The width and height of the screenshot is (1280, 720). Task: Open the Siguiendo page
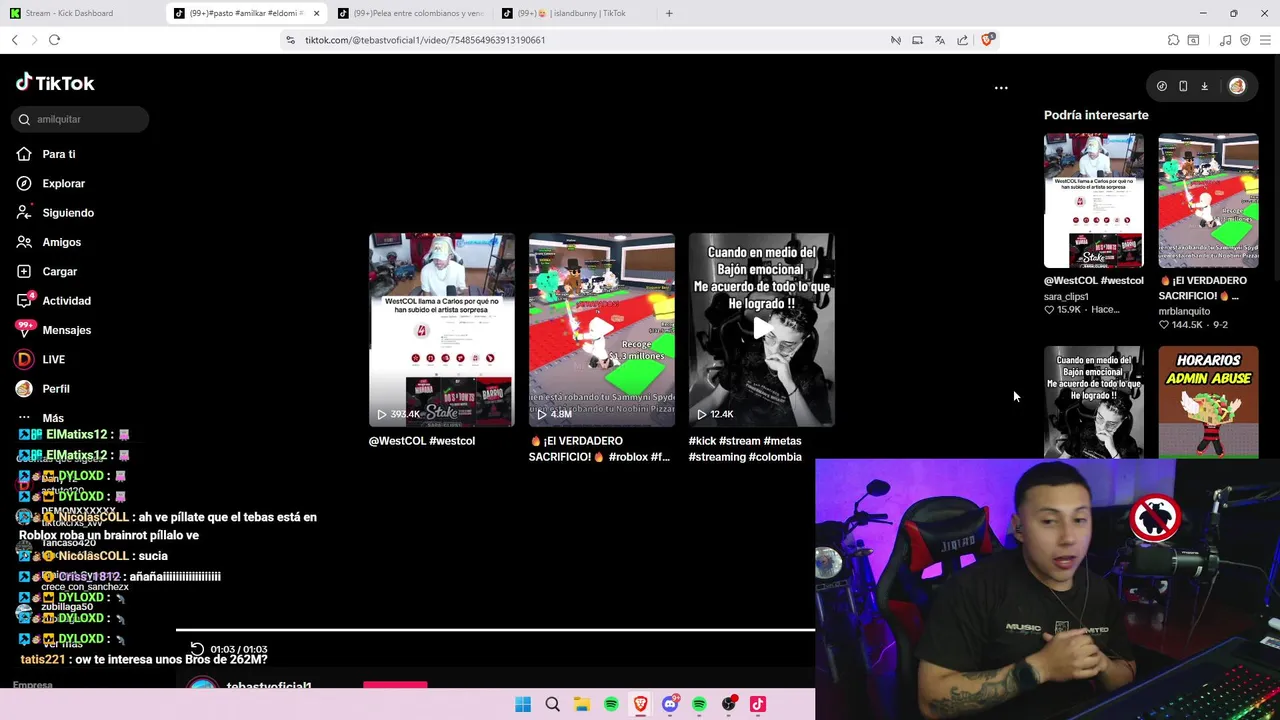[55, 212]
